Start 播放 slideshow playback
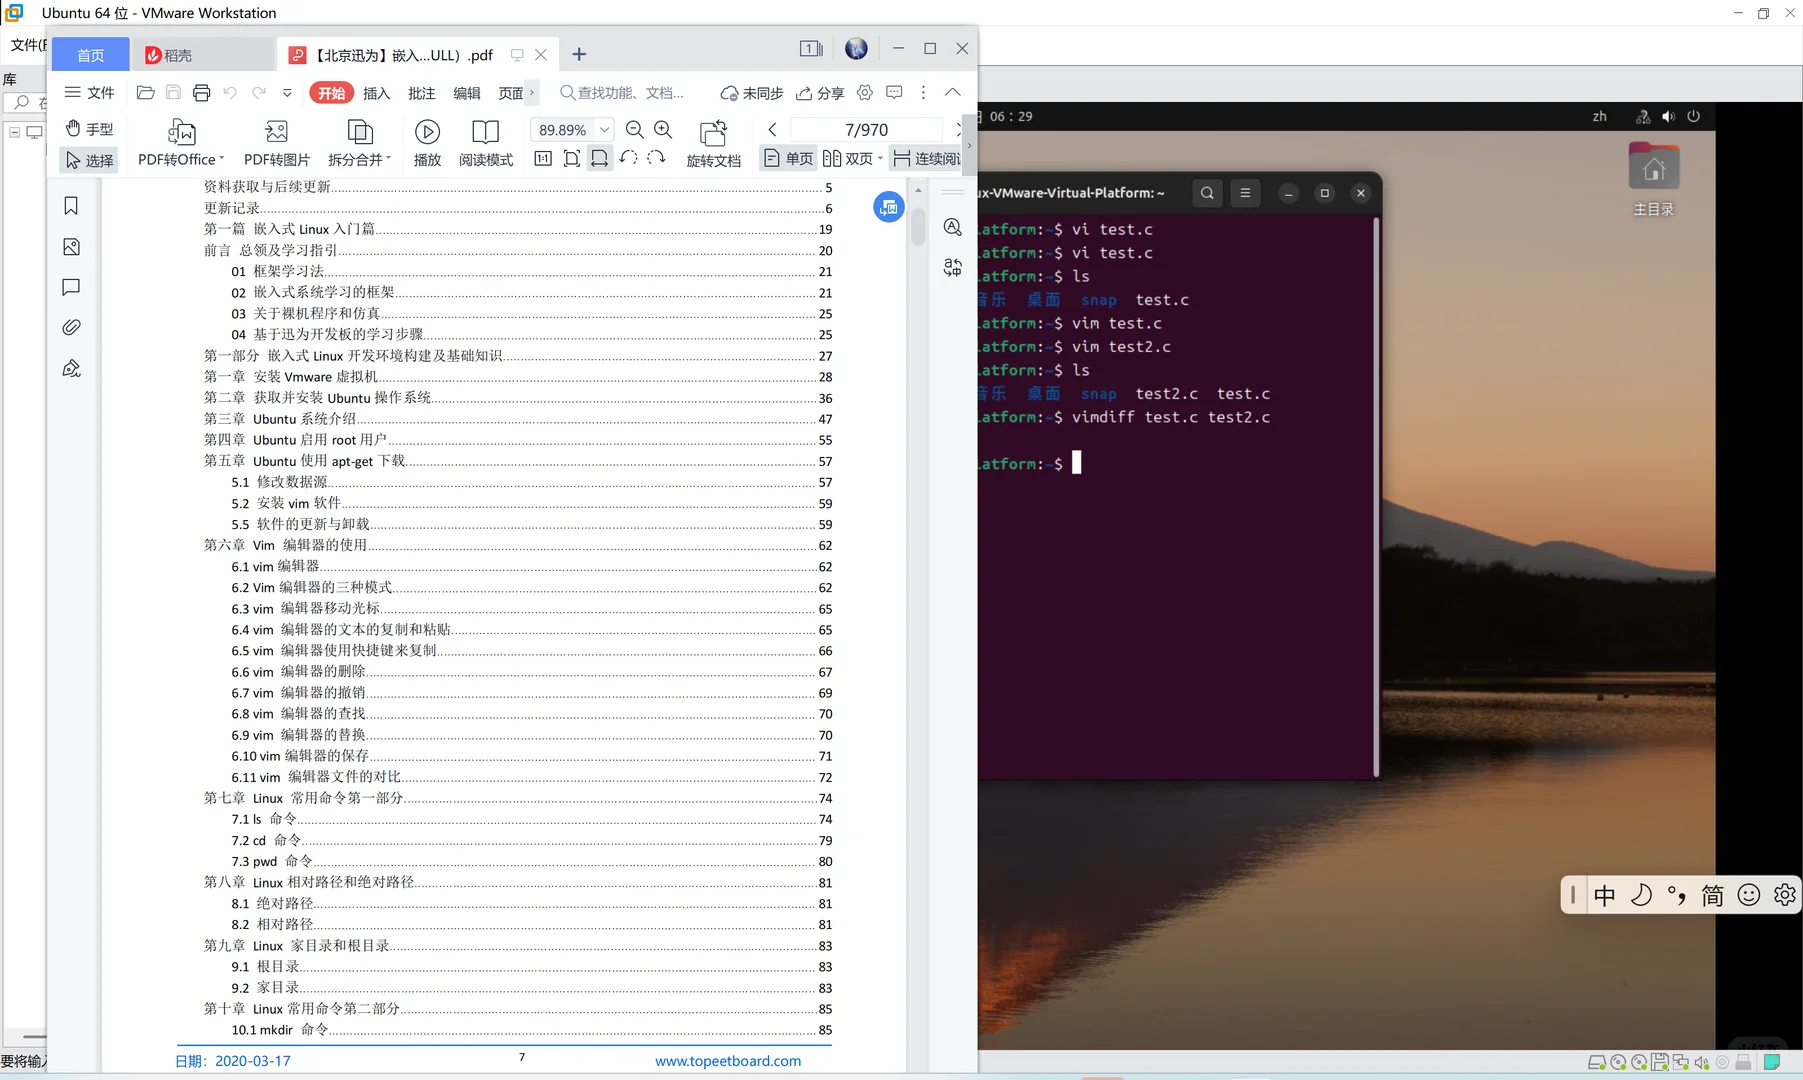This screenshot has width=1803, height=1080. [x=427, y=142]
